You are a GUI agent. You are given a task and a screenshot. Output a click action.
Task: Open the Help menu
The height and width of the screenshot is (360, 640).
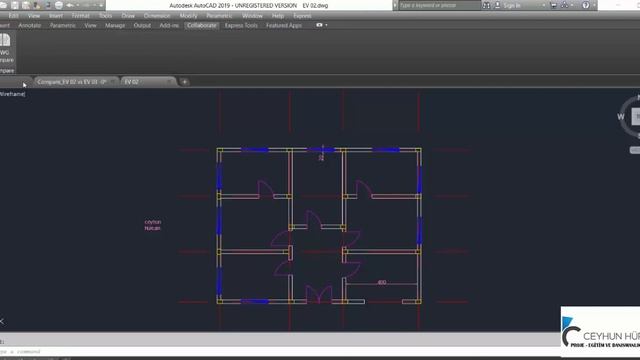pyautogui.click(x=278, y=16)
